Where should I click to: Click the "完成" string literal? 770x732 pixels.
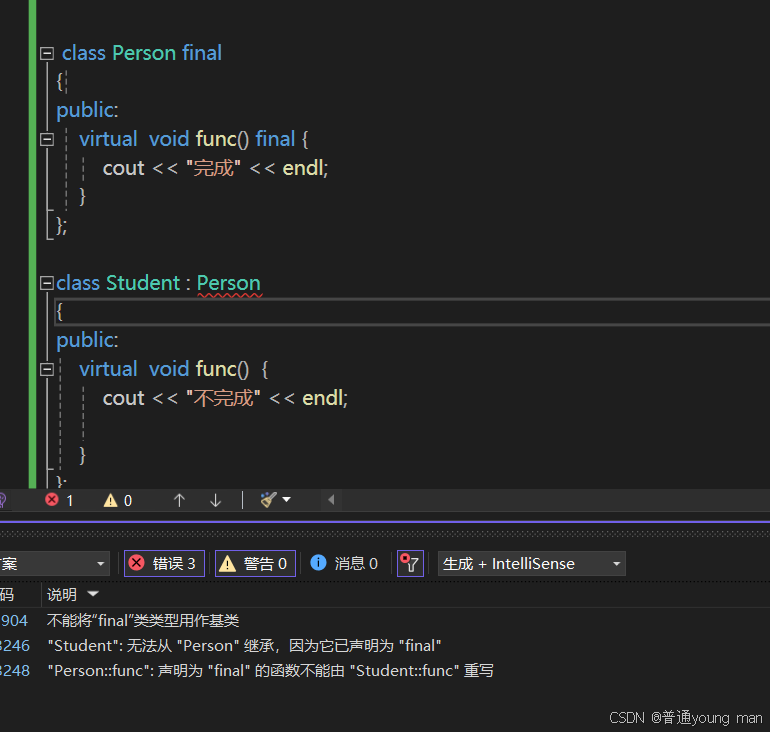click(x=214, y=168)
